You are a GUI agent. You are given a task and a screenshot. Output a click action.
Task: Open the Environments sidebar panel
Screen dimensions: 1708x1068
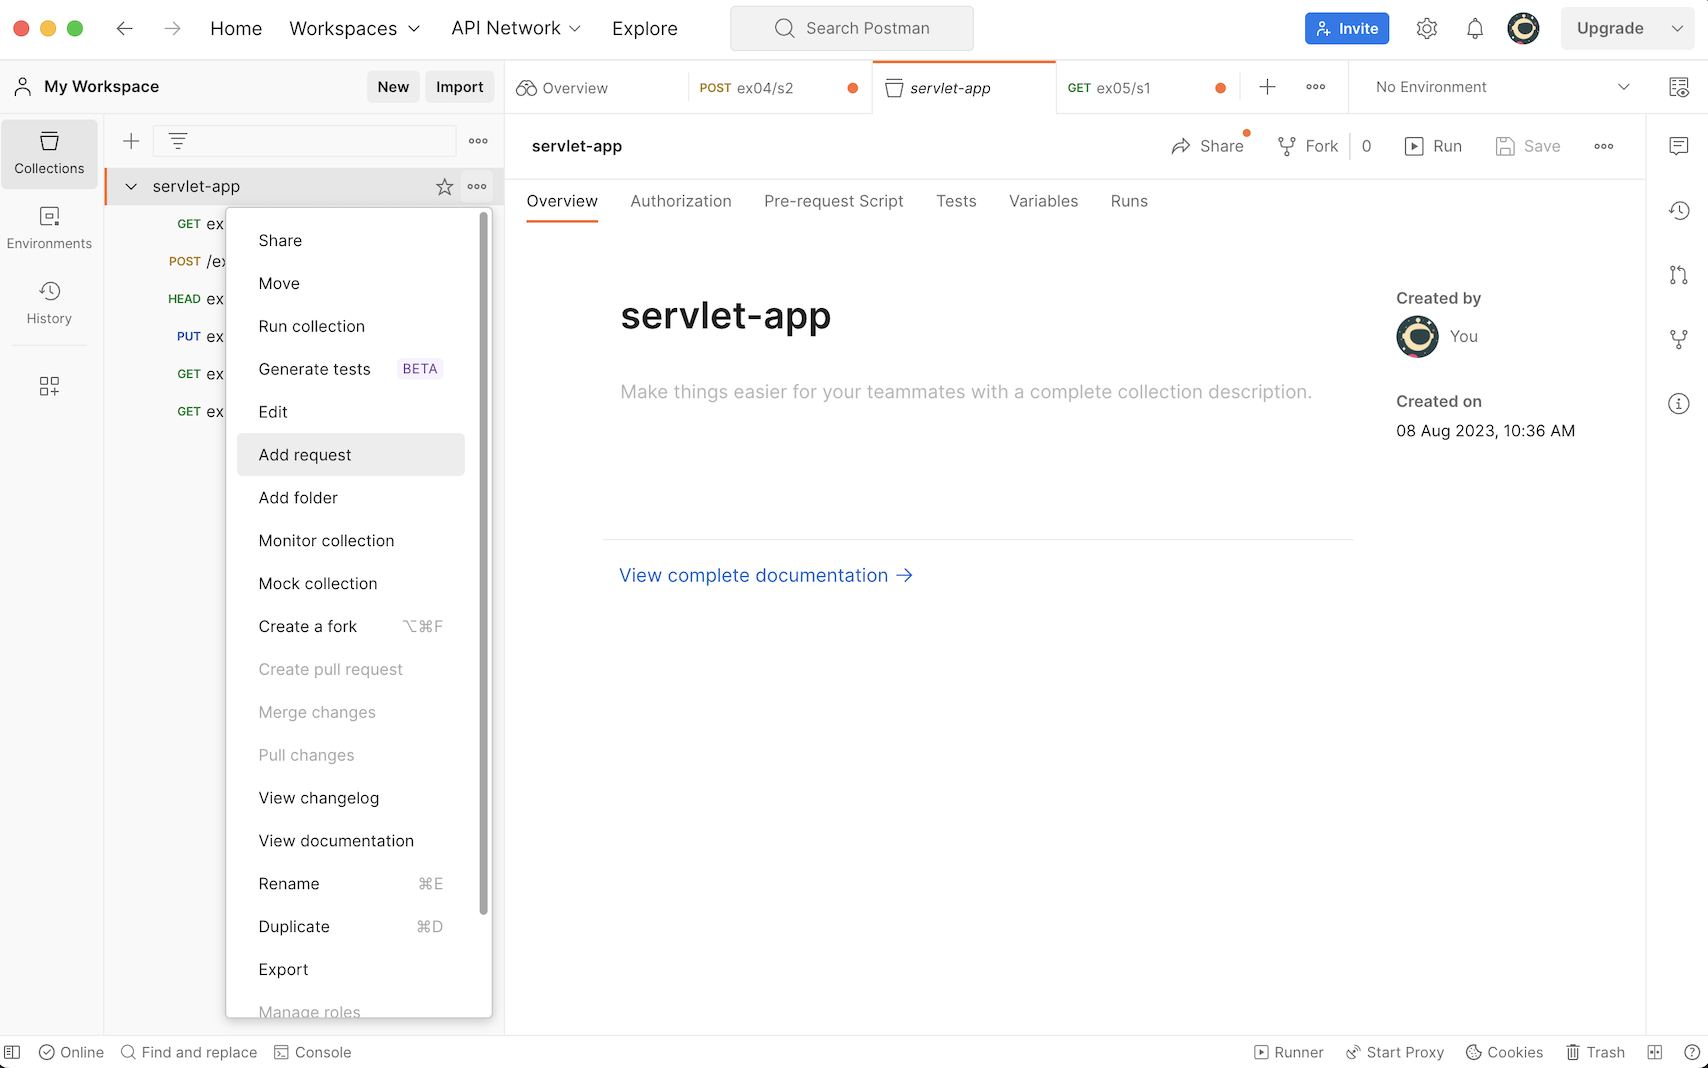click(49, 229)
